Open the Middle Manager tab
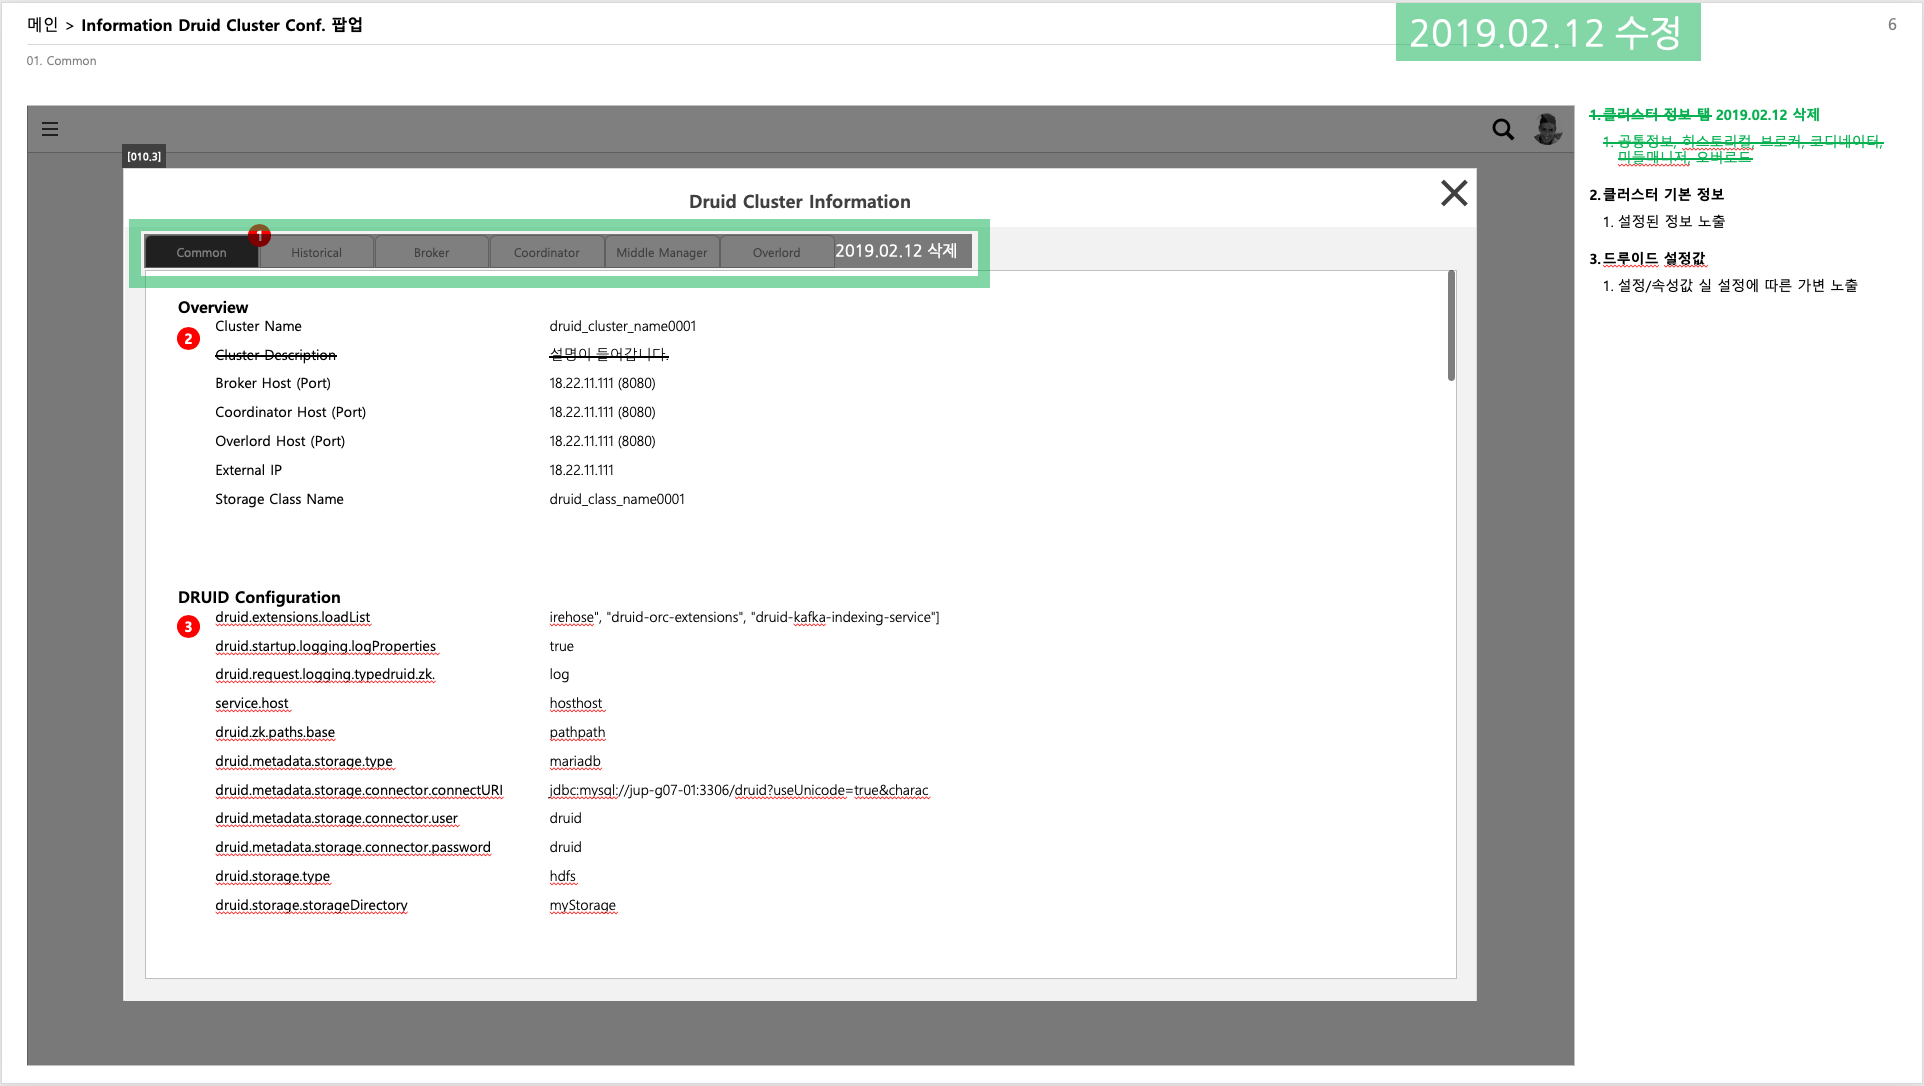This screenshot has width=1924, height=1086. click(x=661, y=252)
